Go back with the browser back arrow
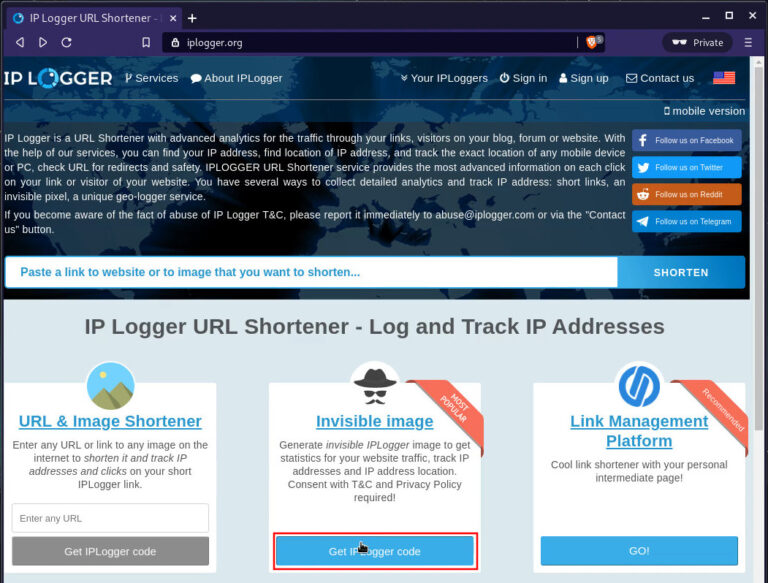This screenshot has height=583, width=768. pyautogui.click(x=19, y=42)
